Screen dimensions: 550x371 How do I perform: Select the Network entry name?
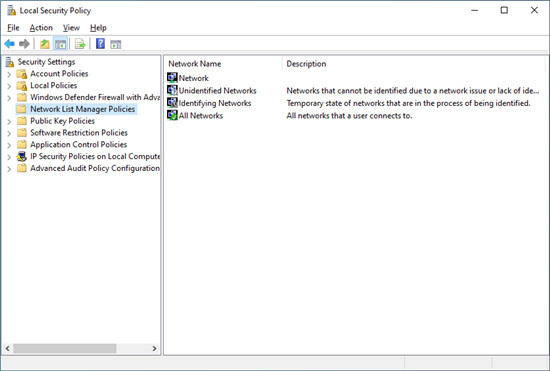[194, 78]
